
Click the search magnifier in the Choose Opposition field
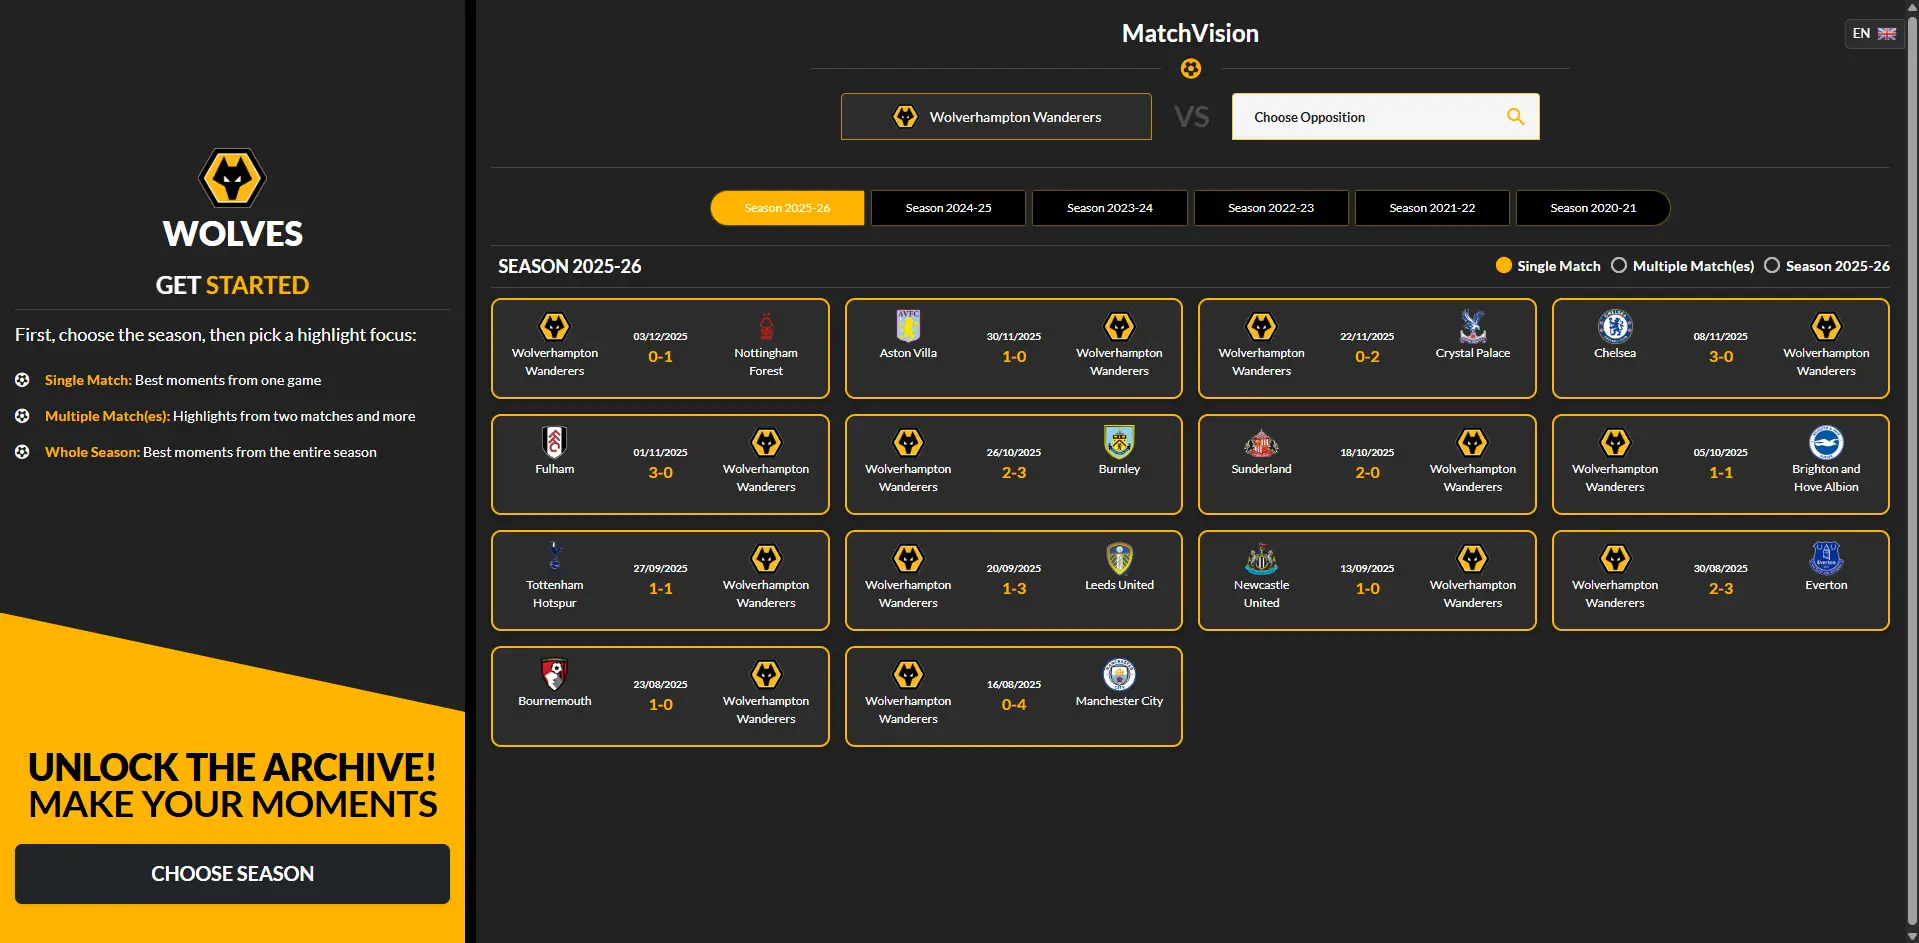[1515, 117]
